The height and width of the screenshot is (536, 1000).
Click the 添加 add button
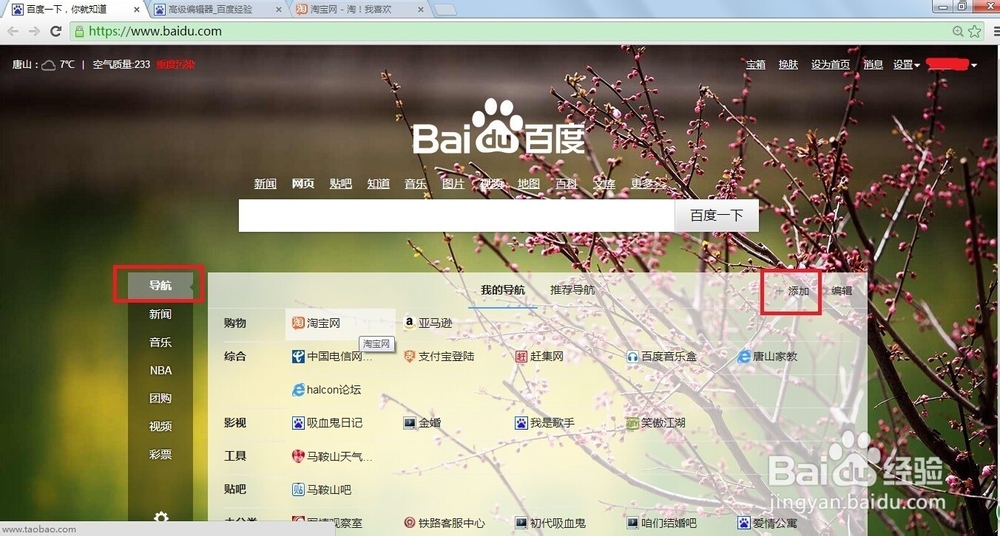[792, 291]
